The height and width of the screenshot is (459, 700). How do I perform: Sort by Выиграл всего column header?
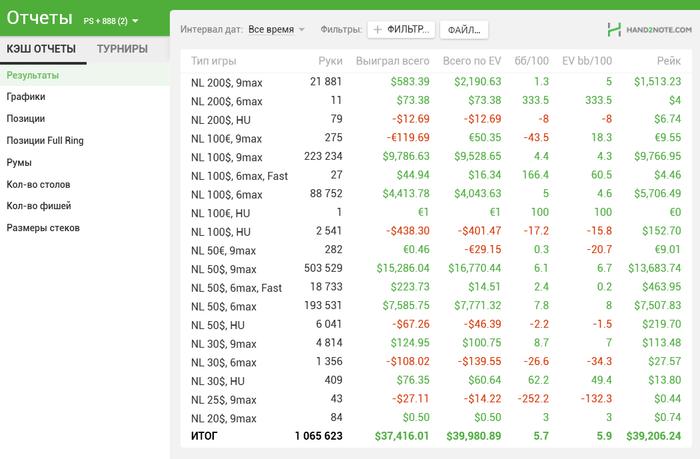coord(395,61)
